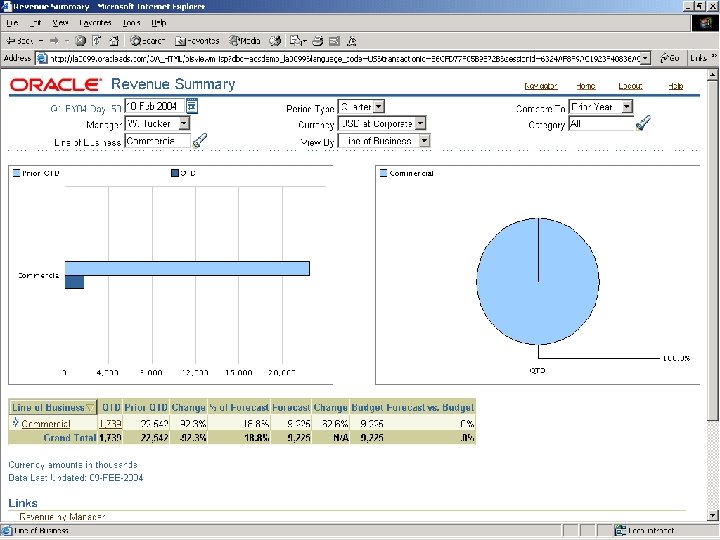The height and width of the screenshot is (540, 720).
Task: Click the Go button next to address bar
Action: tap(670, 58)
